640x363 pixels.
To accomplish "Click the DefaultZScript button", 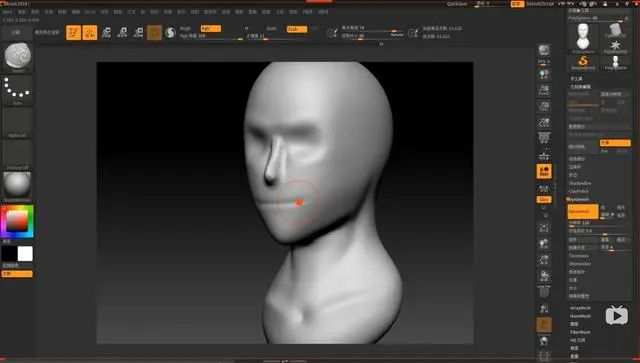I will pyautogui.click(x=540, y=4).
